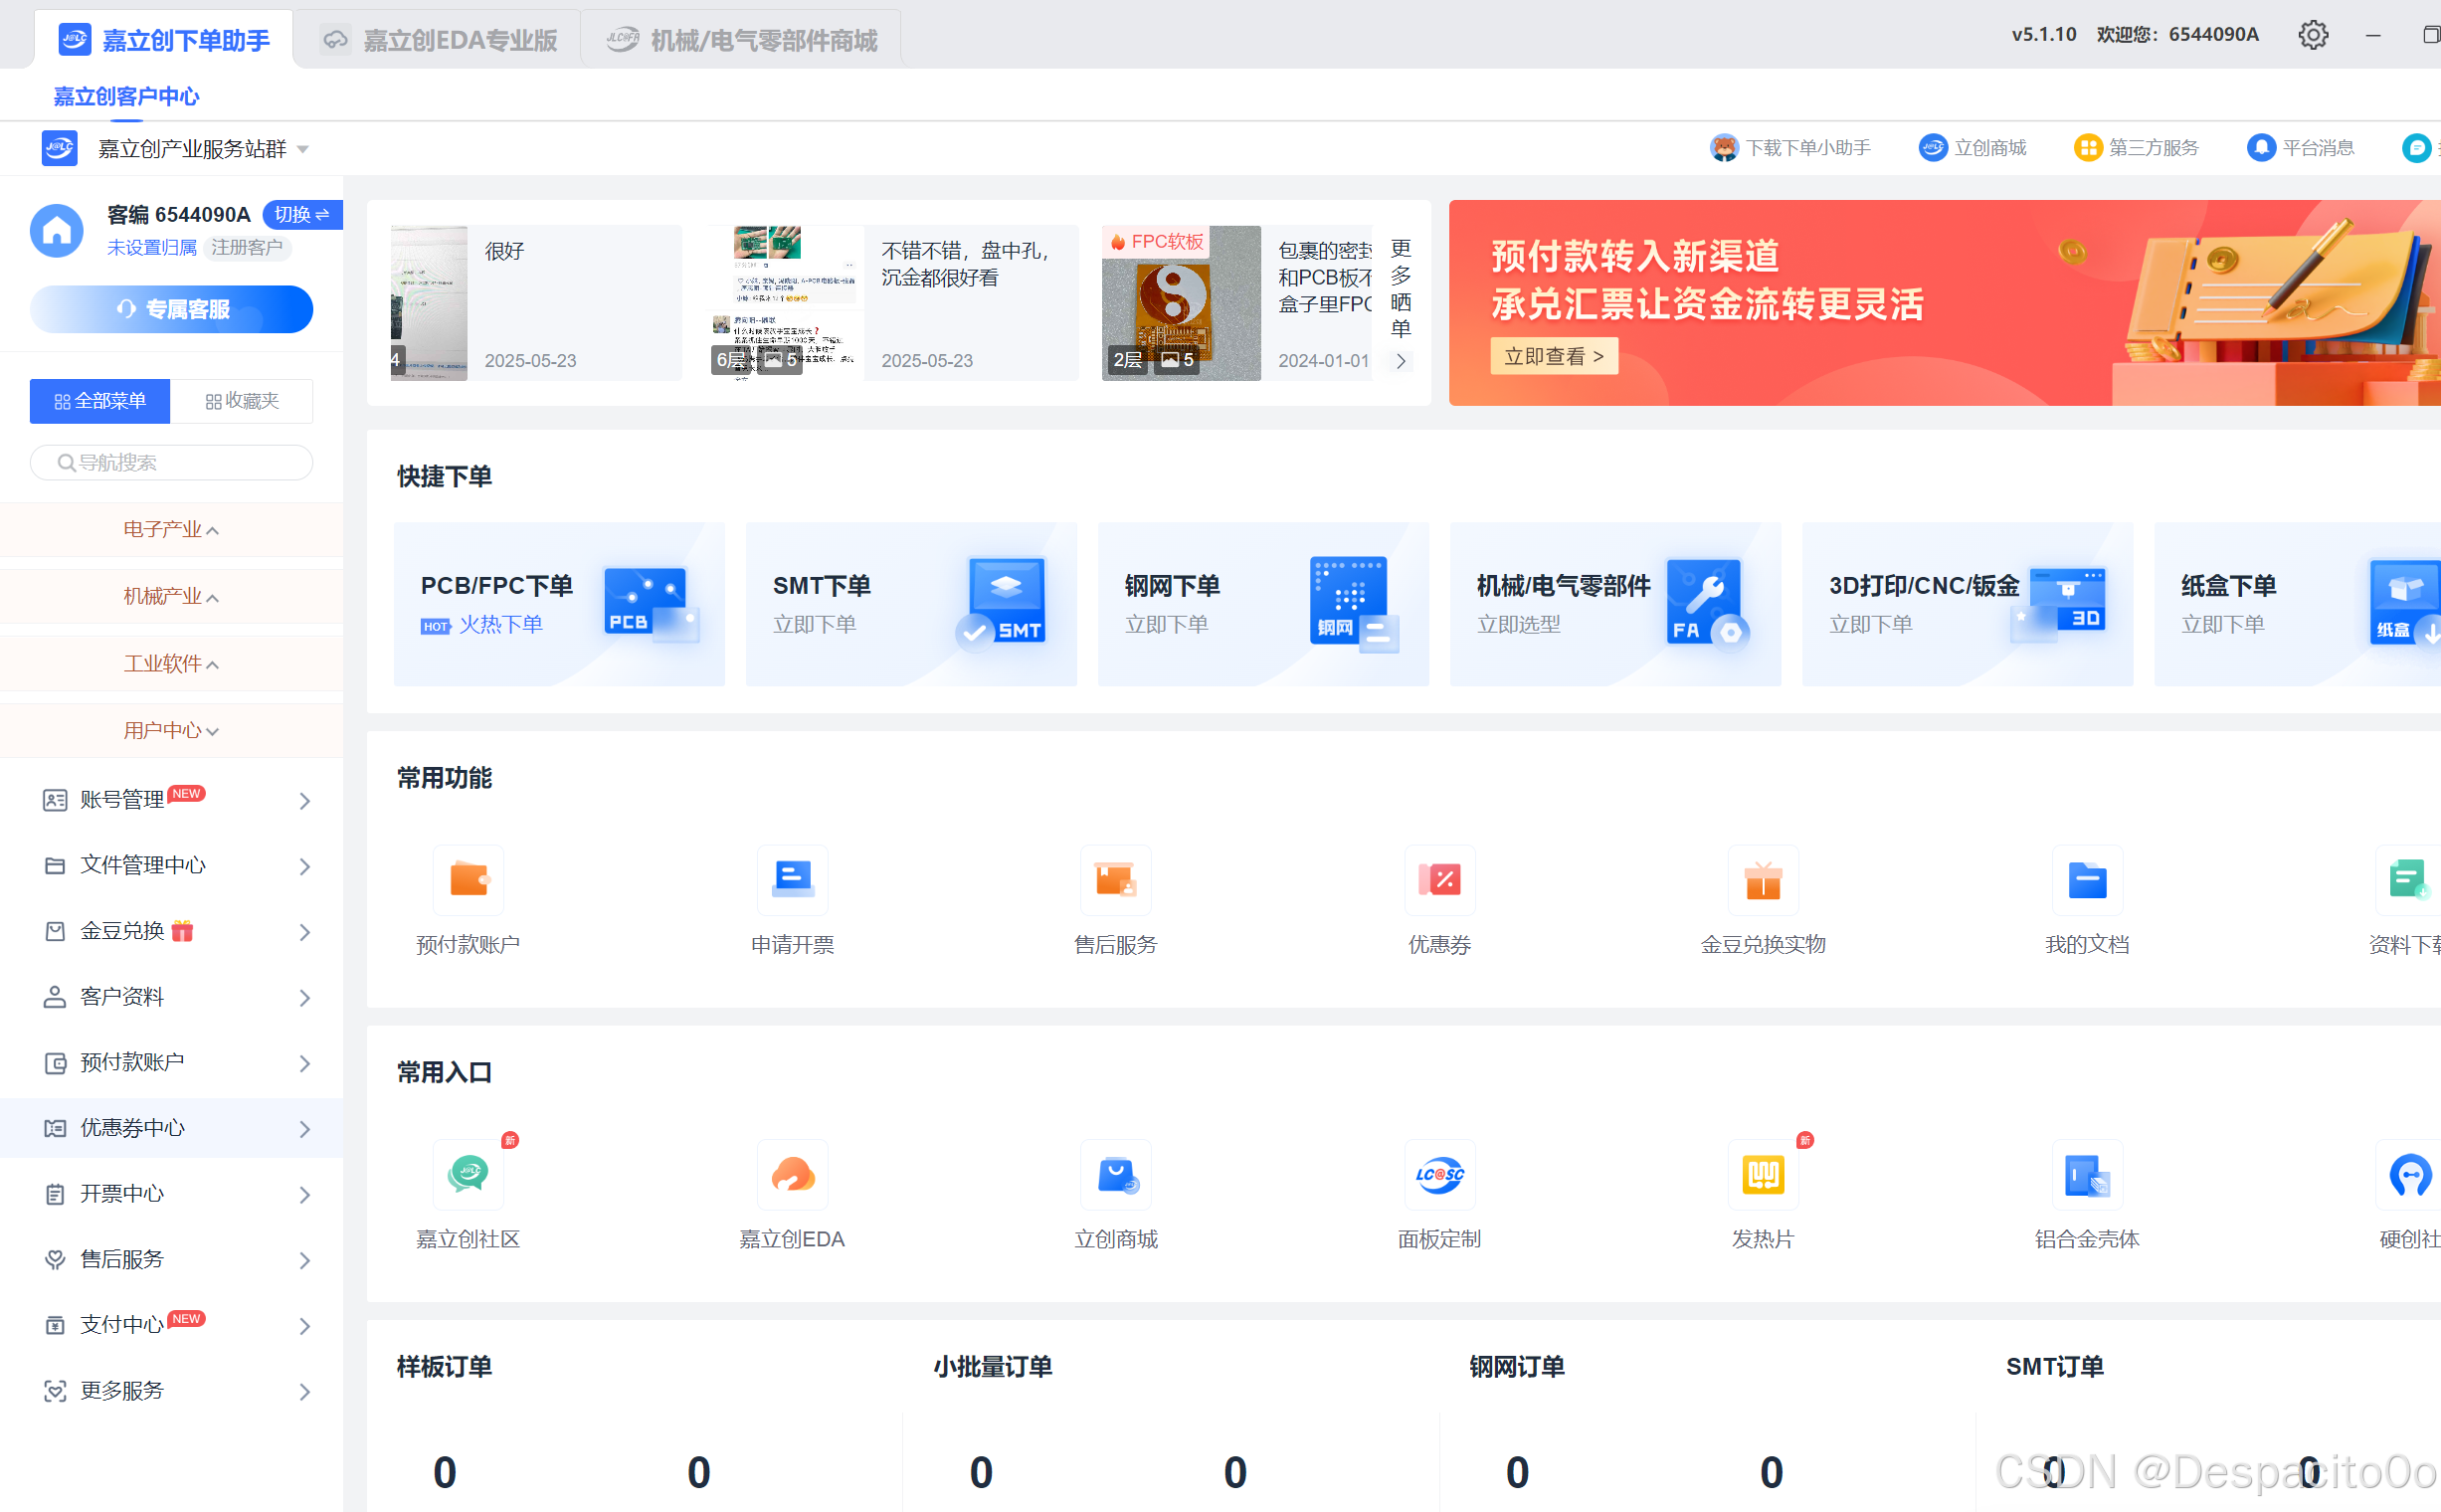Click 立即查看 on the banner
This screenshot has width=2441, height=1512.
coord(1553,356)
